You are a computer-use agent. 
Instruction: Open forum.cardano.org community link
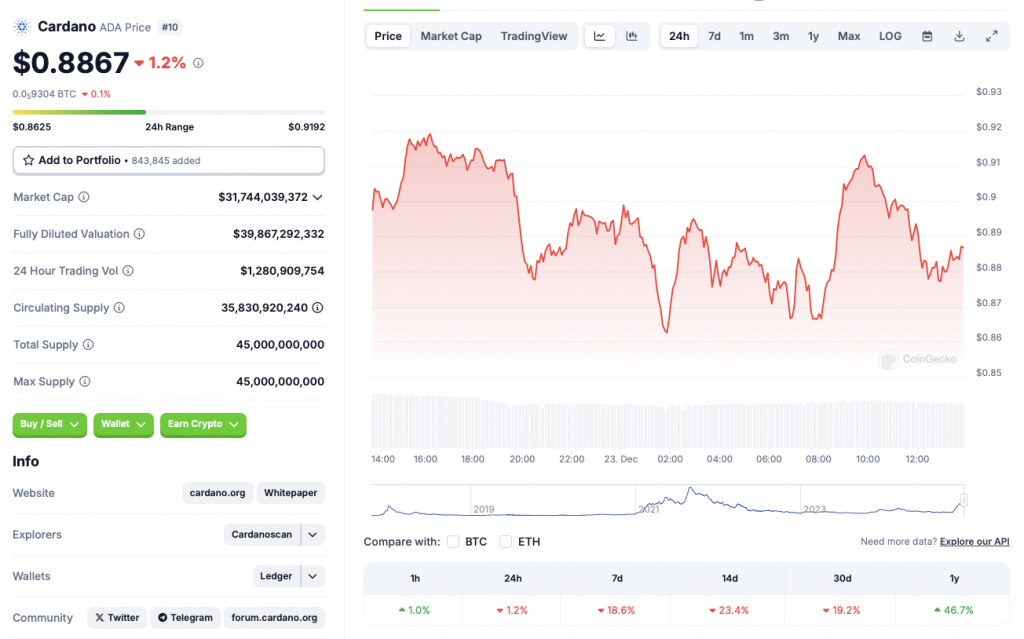274,617
